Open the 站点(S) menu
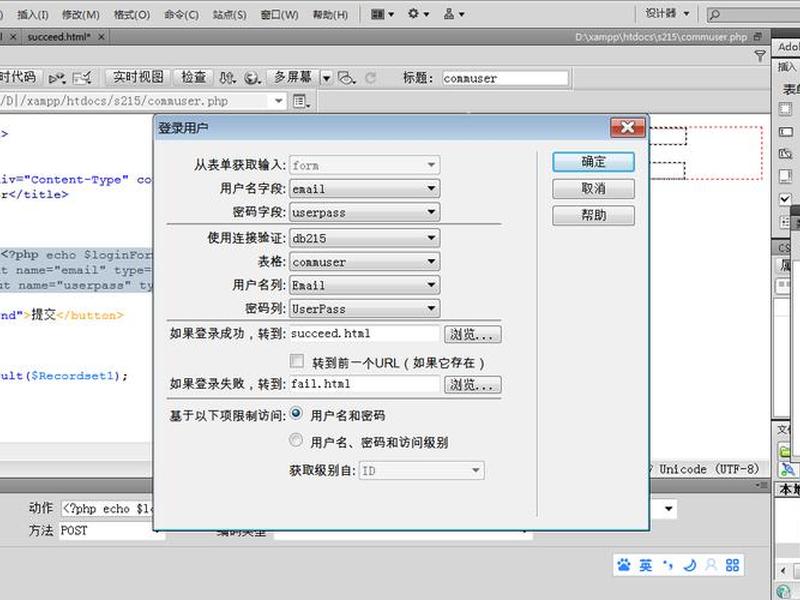The height and width of the screenshot is (600, 800). tap(229, 14)
